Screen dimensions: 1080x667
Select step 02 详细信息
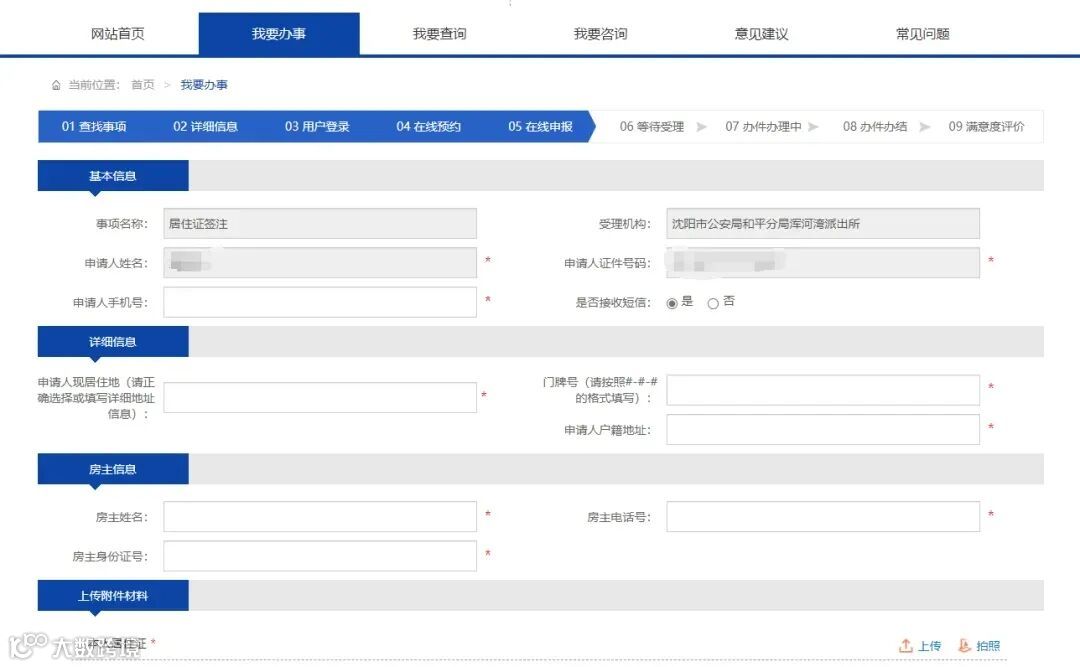pyautogui.click(x=205, y=127)
